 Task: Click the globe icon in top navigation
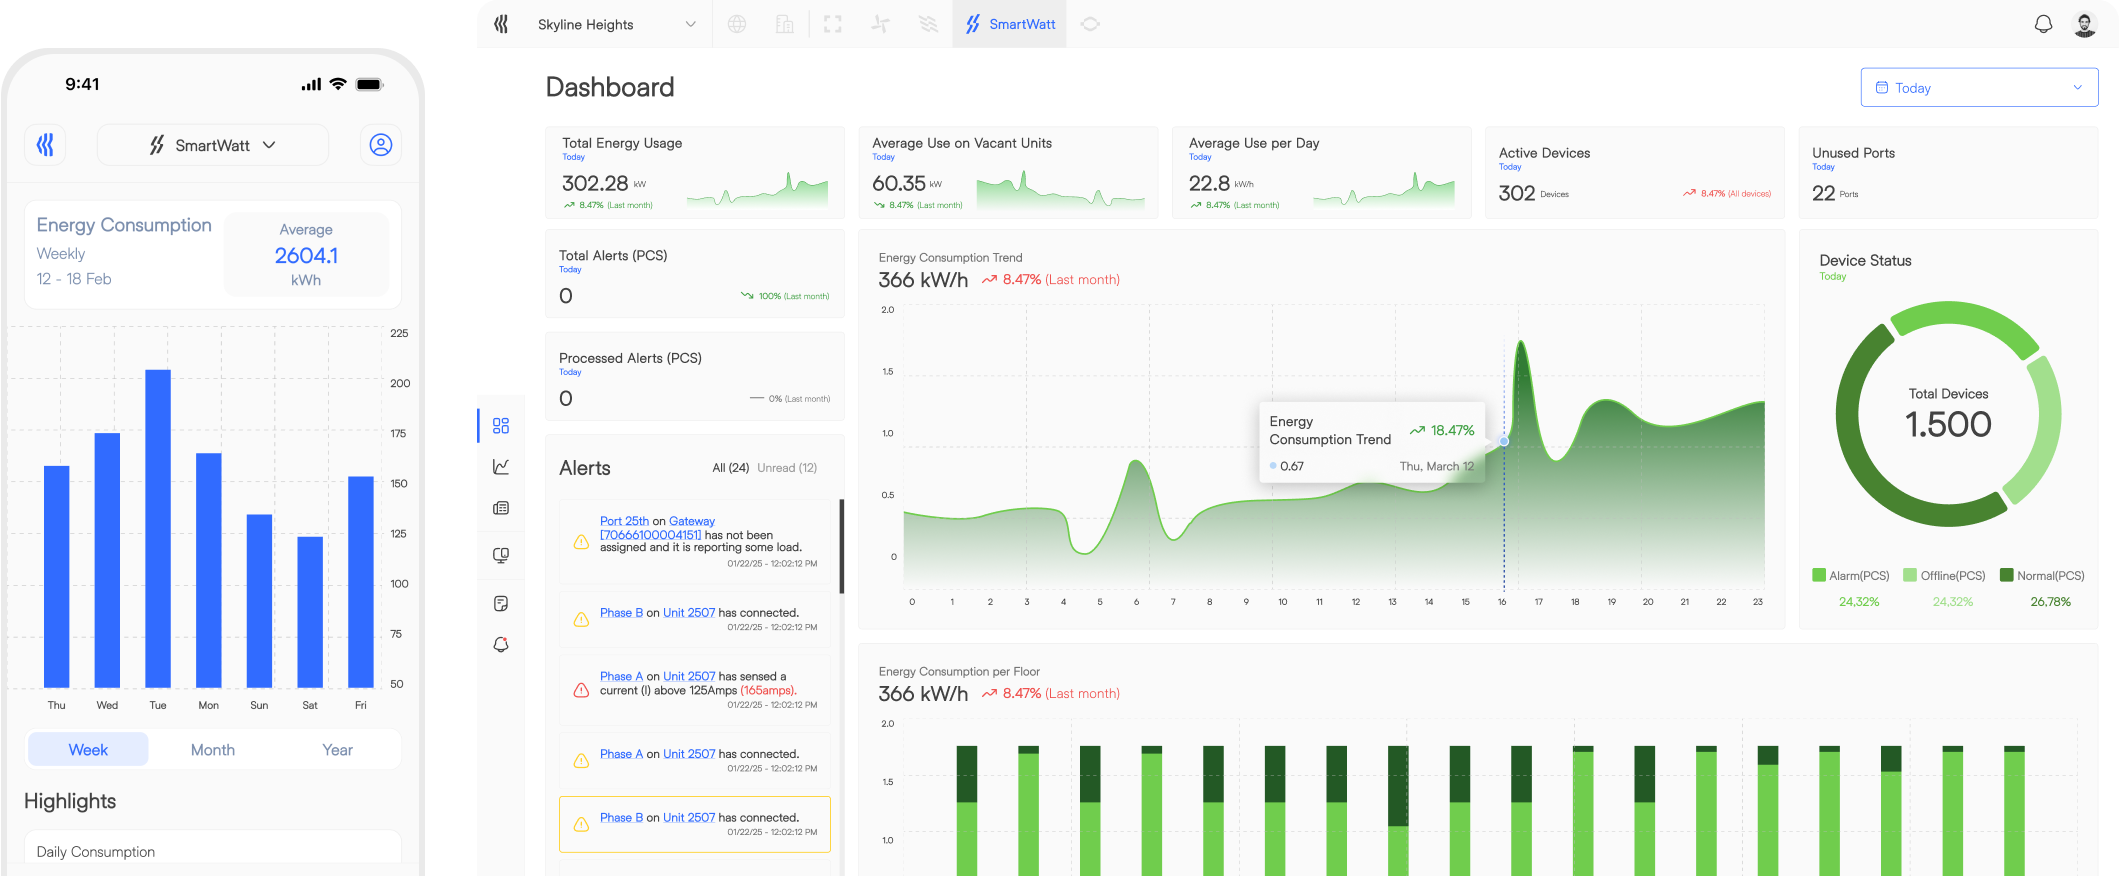[x=737, y=24]
